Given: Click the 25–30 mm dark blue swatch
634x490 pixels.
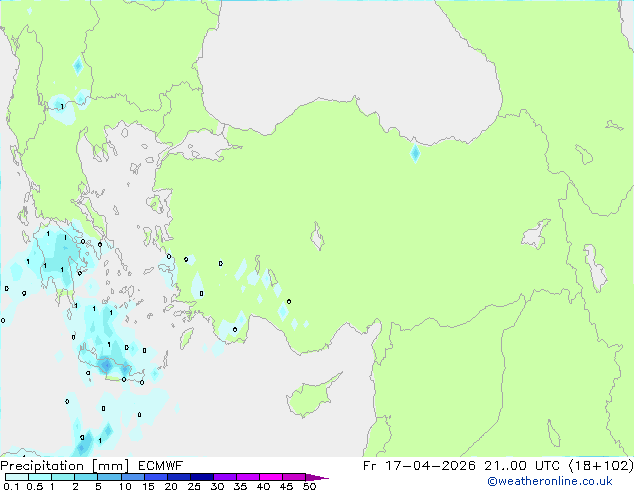Looking at the screenshot, I should click(x=201, y=477).
